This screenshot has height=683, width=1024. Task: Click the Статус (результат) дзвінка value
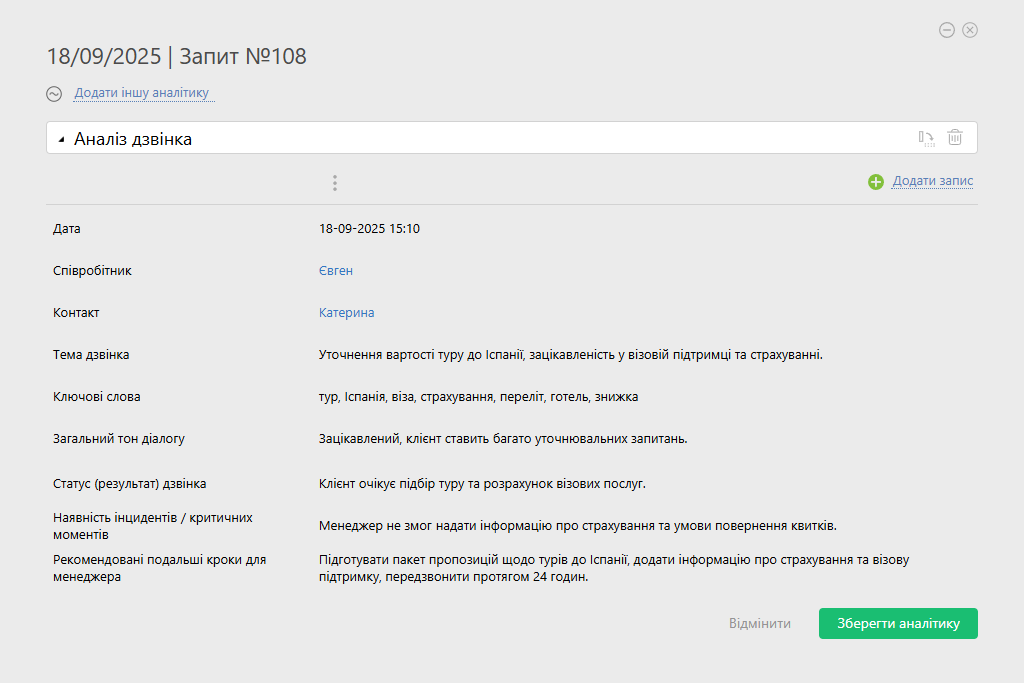point(482,484)
